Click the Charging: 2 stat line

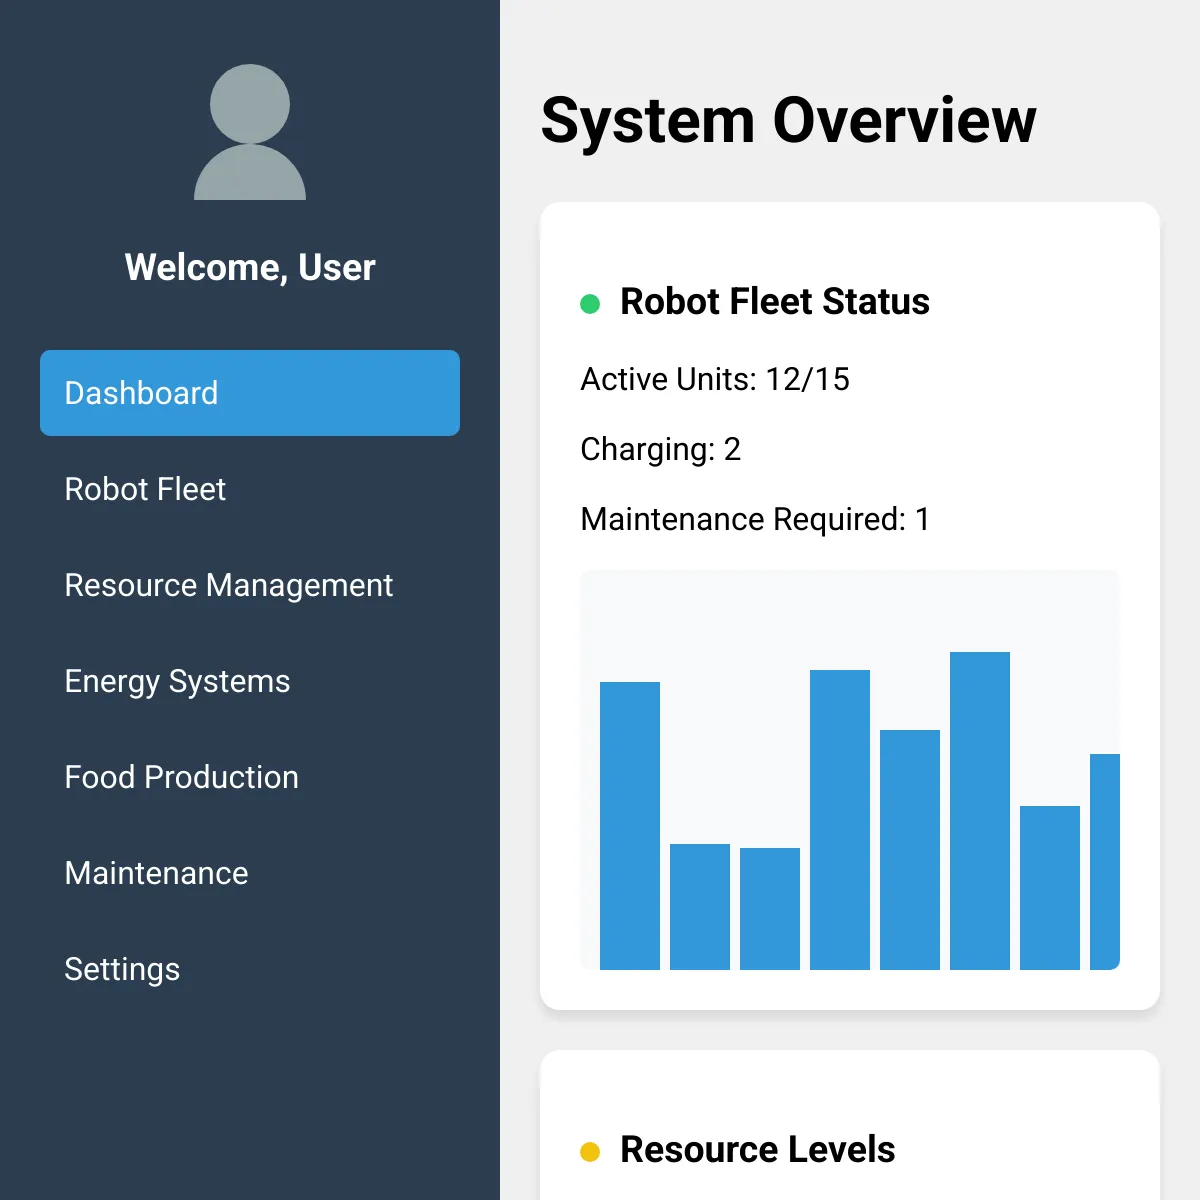tap(660, 449)
